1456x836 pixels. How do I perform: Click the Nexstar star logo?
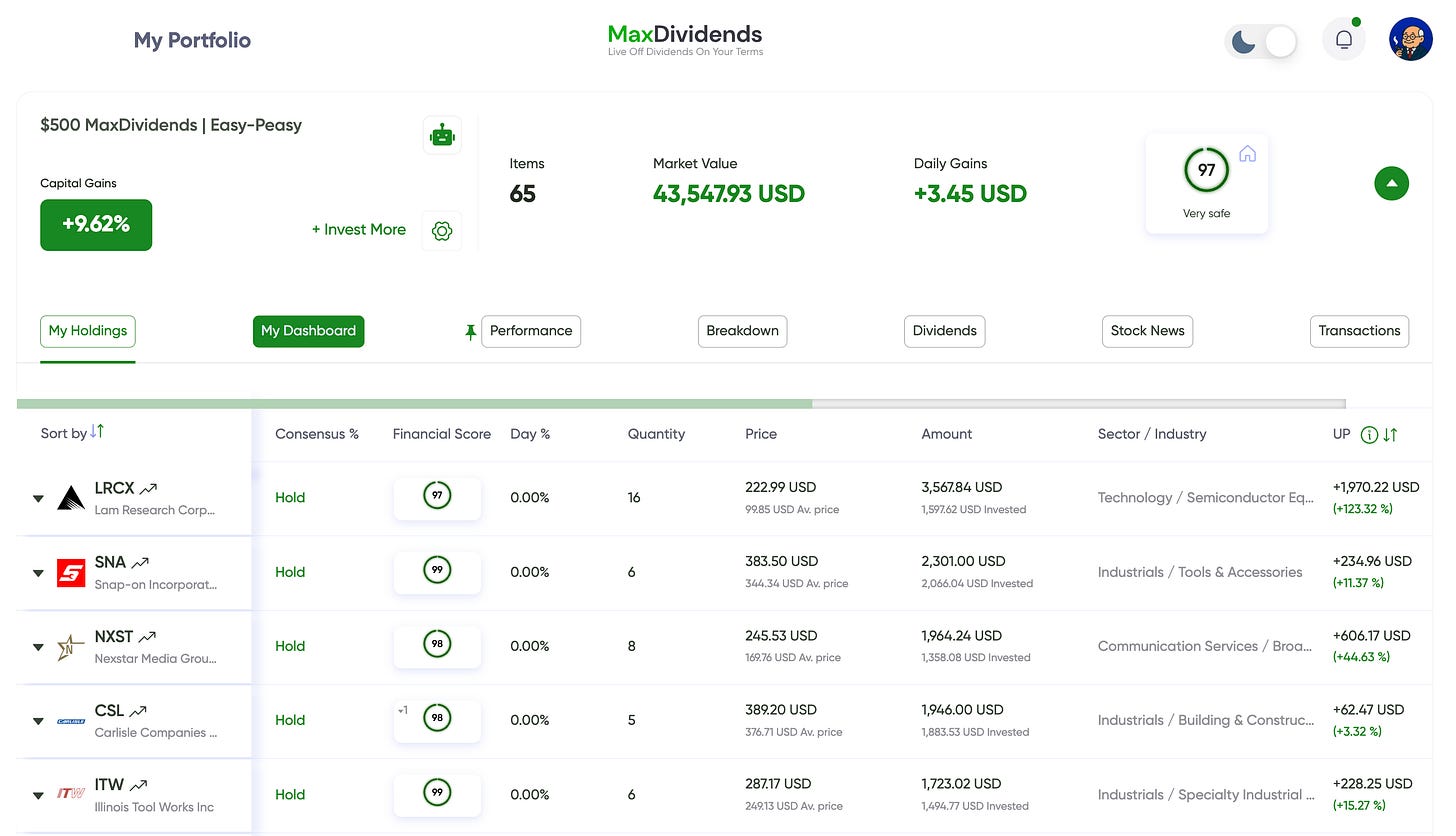coord(71,647)
